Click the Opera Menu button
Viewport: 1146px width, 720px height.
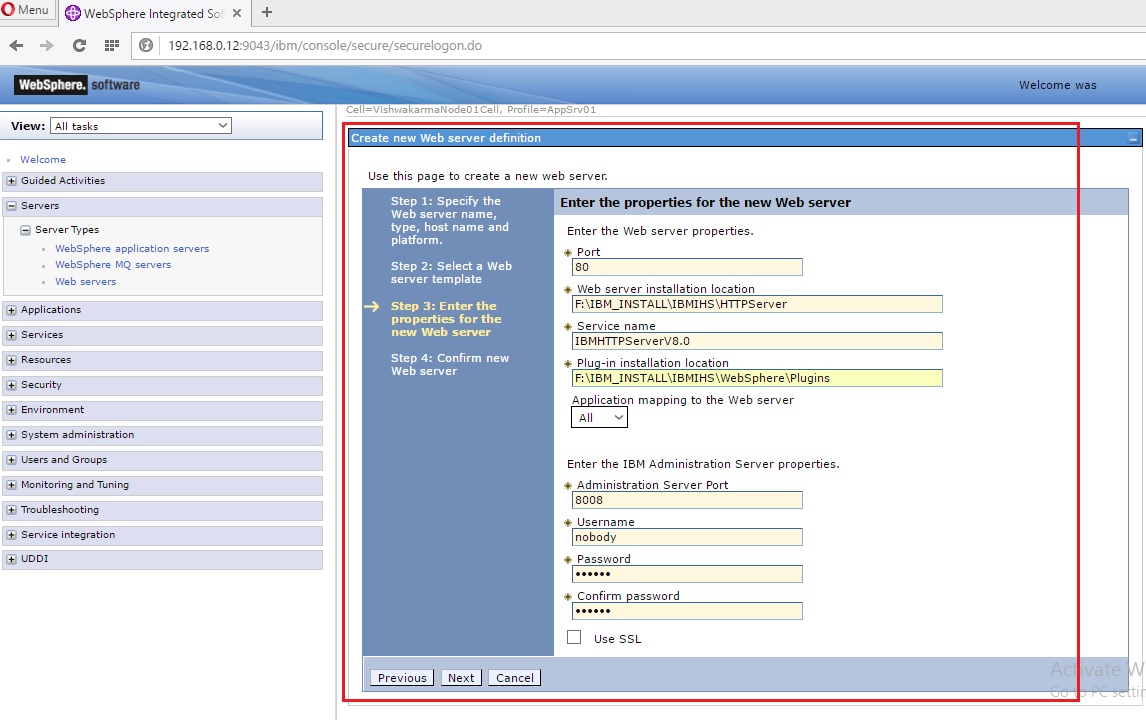[27, 10]
